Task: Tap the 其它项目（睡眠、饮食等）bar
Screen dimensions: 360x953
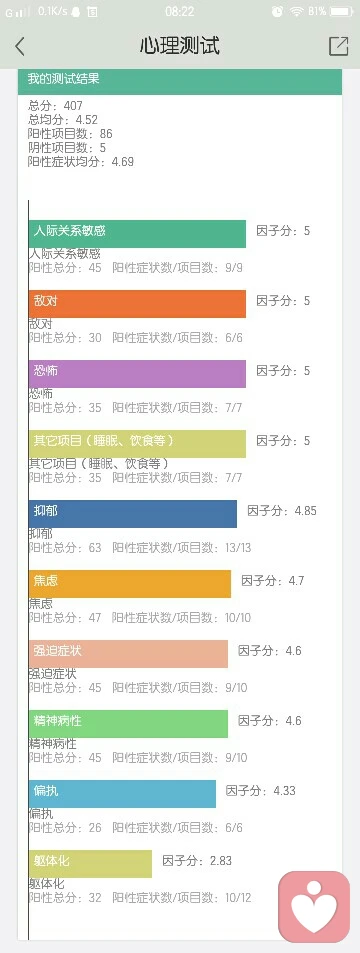Action: click(137, 444)
